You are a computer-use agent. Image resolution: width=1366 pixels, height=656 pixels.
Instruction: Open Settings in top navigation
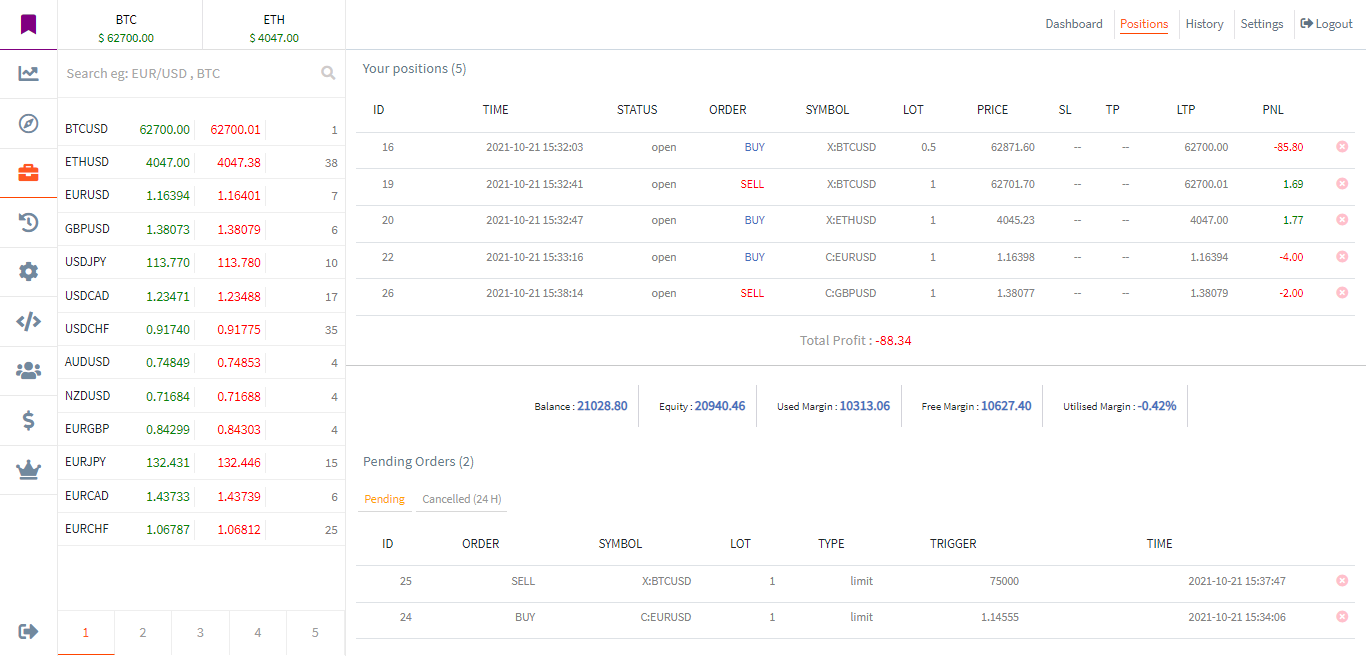[1262, 24]
